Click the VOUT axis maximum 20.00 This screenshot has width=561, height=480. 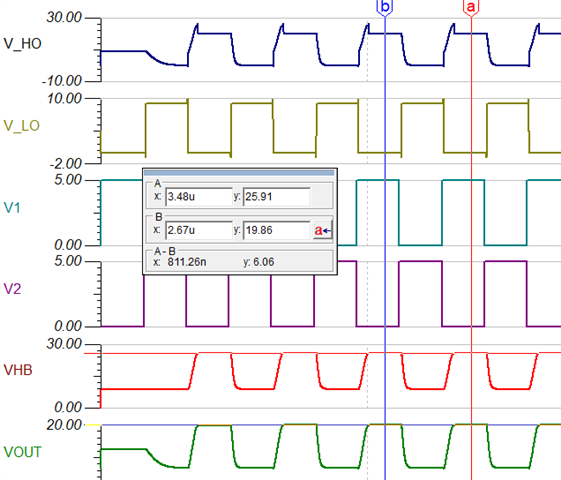(x=64, y=425)
